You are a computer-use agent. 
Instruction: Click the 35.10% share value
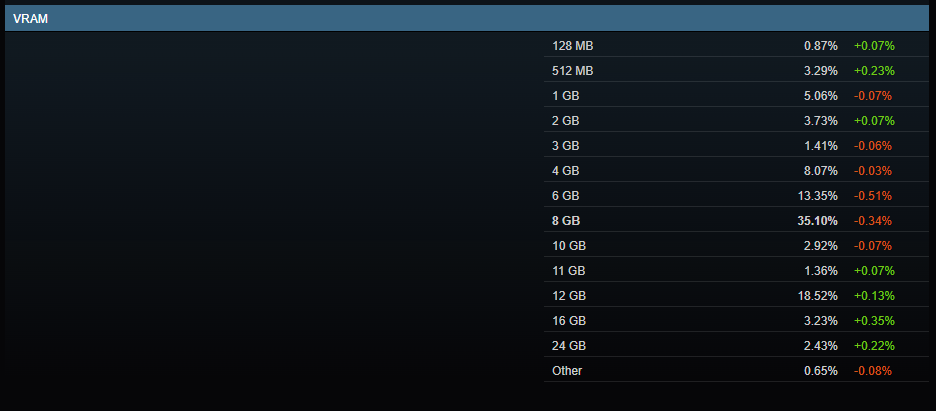(817, 221)
